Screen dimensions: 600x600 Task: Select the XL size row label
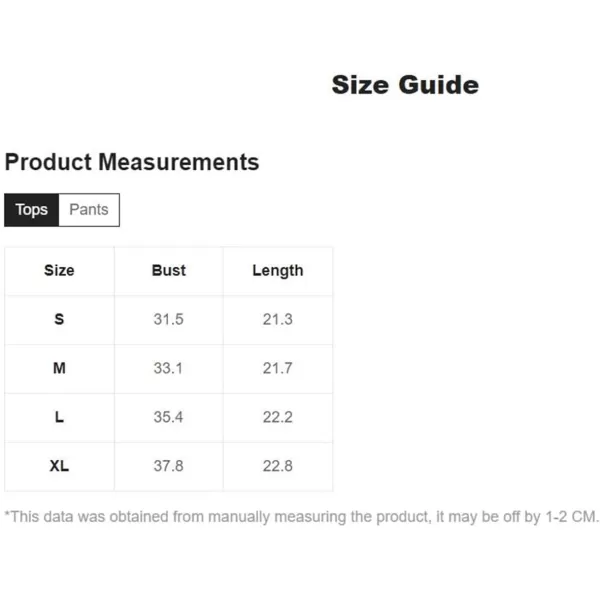(59, 466)
